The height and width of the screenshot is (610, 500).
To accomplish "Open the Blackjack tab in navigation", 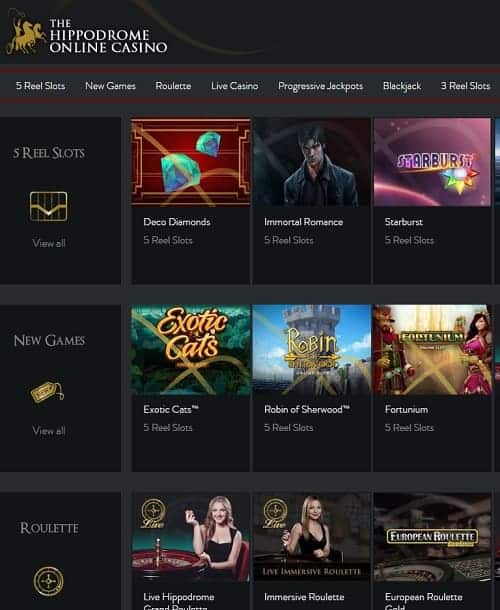I will click(402, 86).
